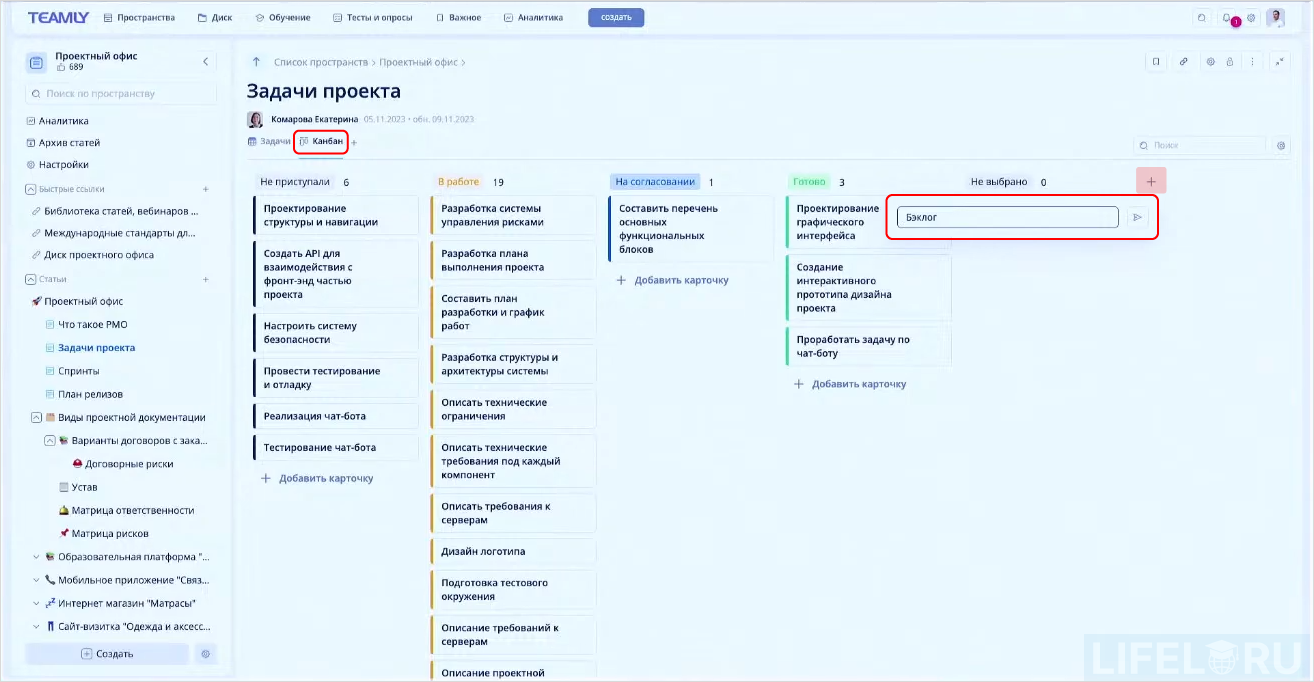
Task: Submit the Бэклог column via the arrow icon
Action: tap(1139, 216)
